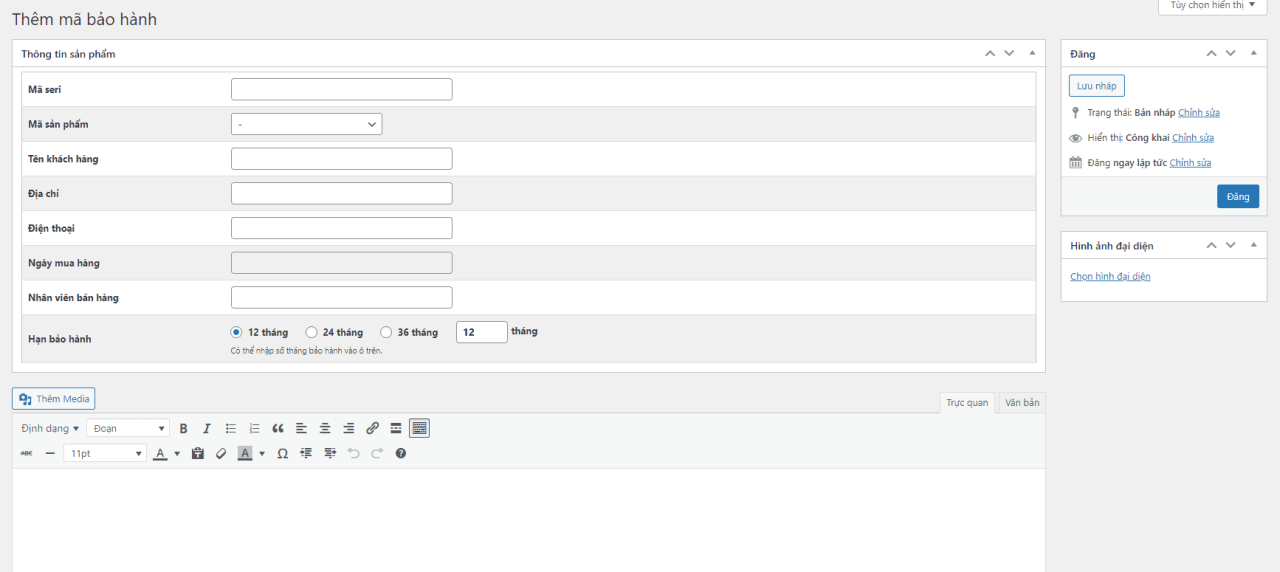
Task: Open the text color picker arrow
Action: click(177, 453)
